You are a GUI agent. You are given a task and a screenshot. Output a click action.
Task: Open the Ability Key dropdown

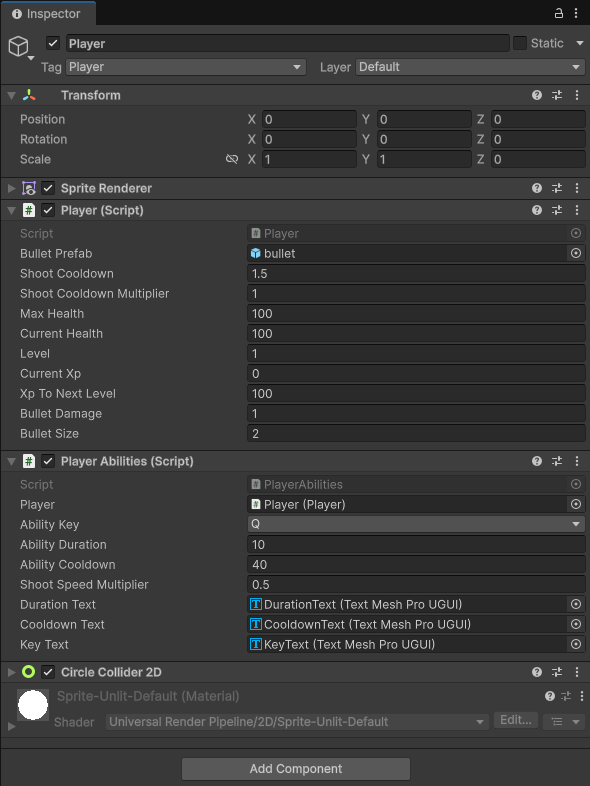(x=416, y=524)
